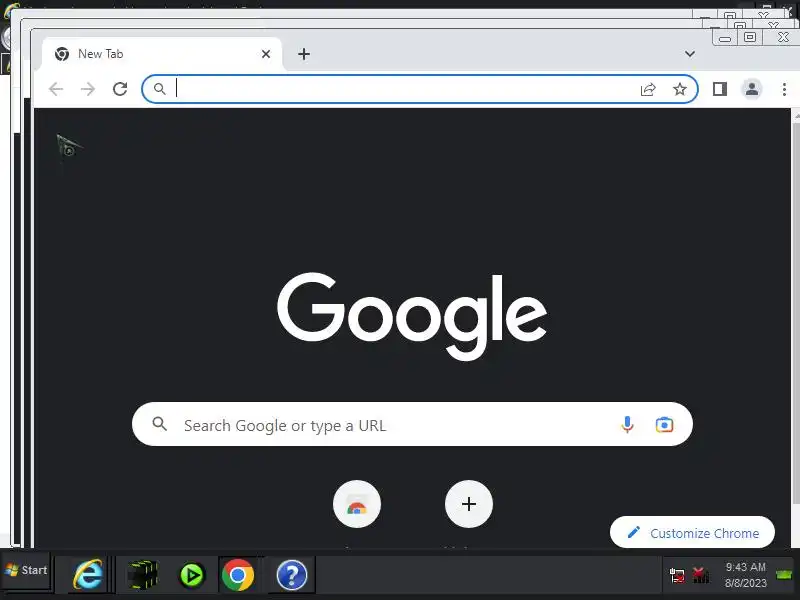
Task: Maximize the front Chrome window
Action: click(749, 37)
